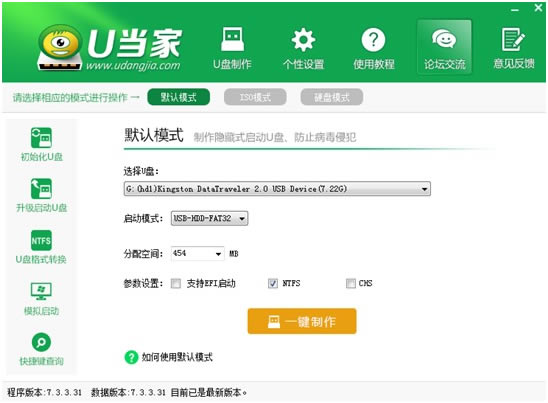Expand 分配空间 454 MB dropdown
548x403 pixels.
point(197,253)
